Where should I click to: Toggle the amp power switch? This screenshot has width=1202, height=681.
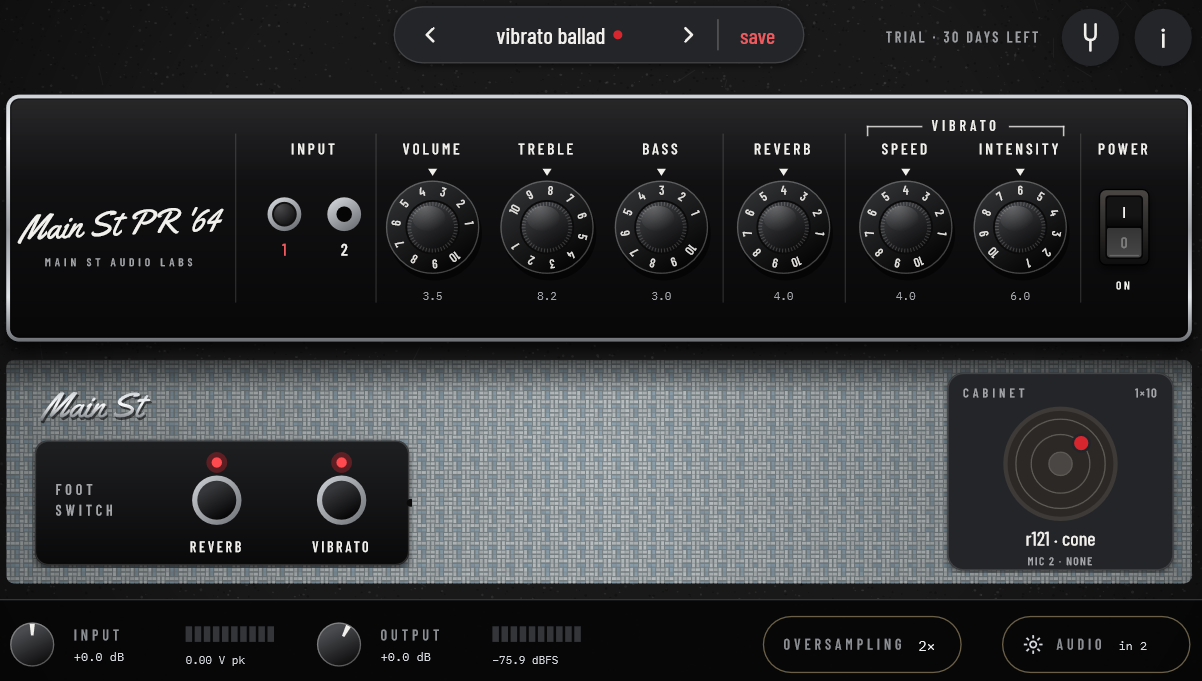pyautogui.click(x=1124, y=227)
